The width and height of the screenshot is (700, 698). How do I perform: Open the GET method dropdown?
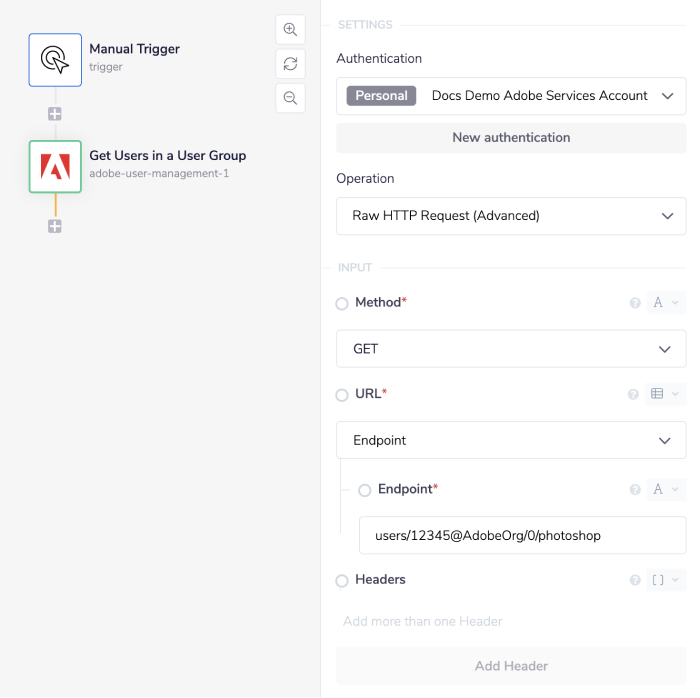[511, 349]
